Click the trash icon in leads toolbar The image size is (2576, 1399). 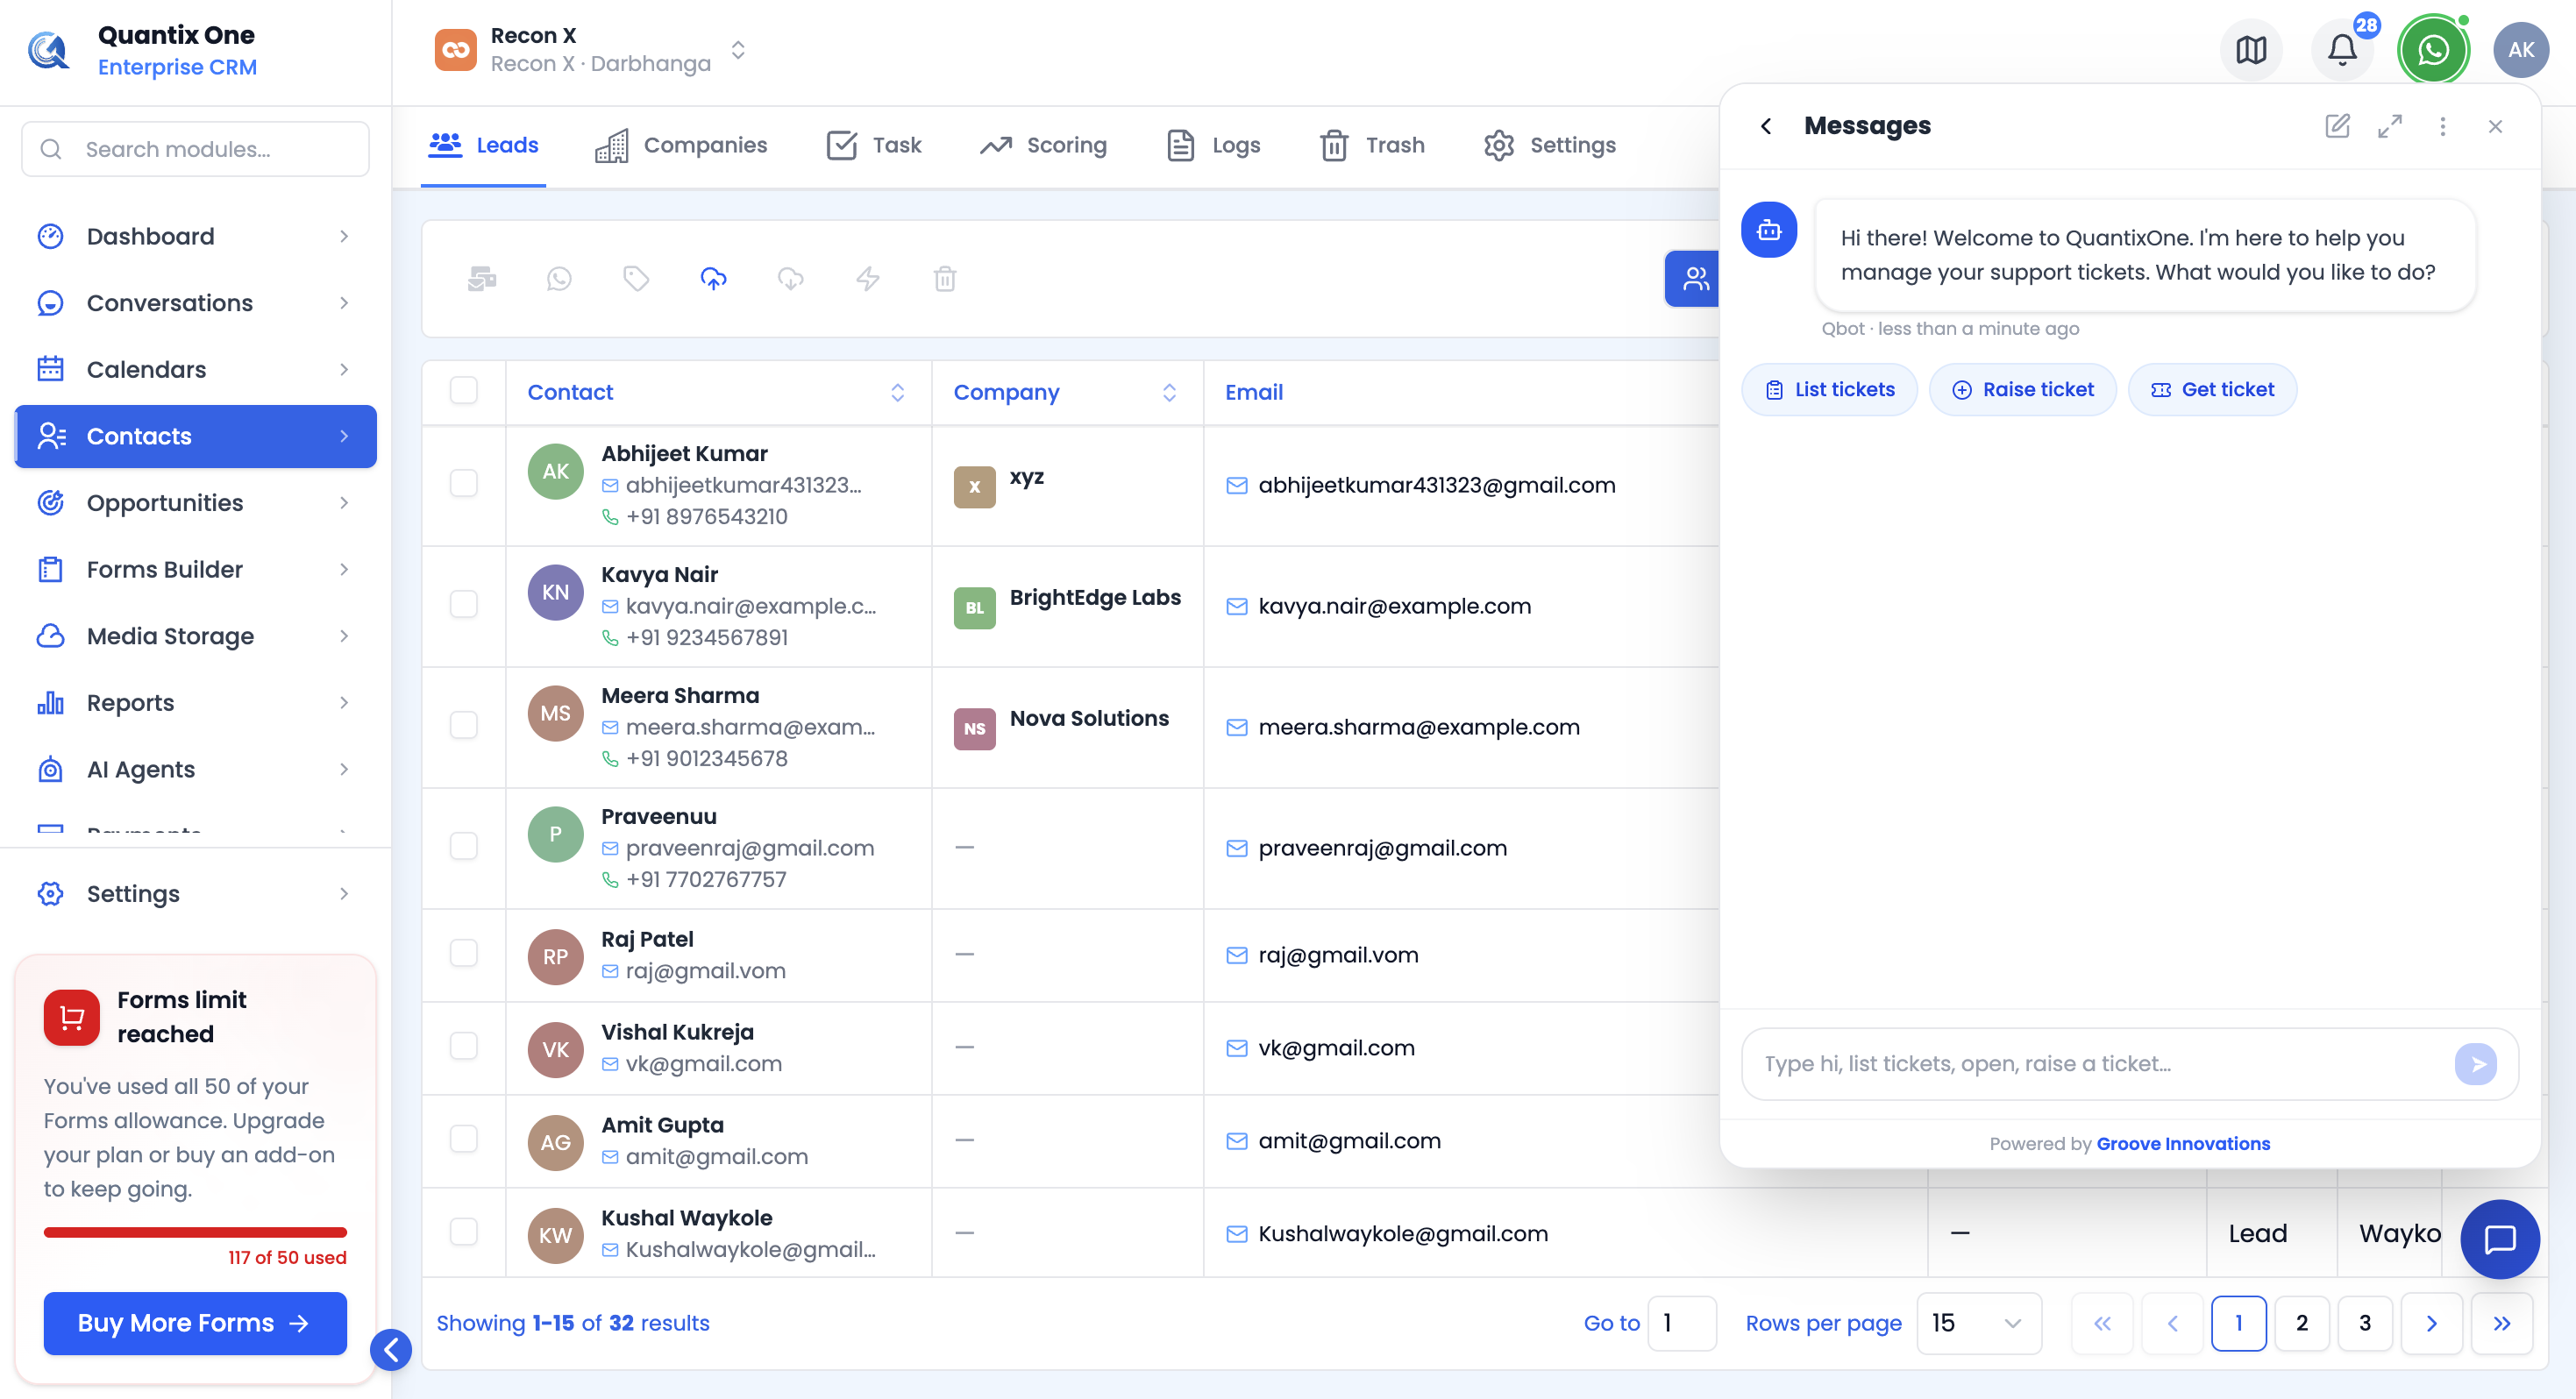point(945,279)
